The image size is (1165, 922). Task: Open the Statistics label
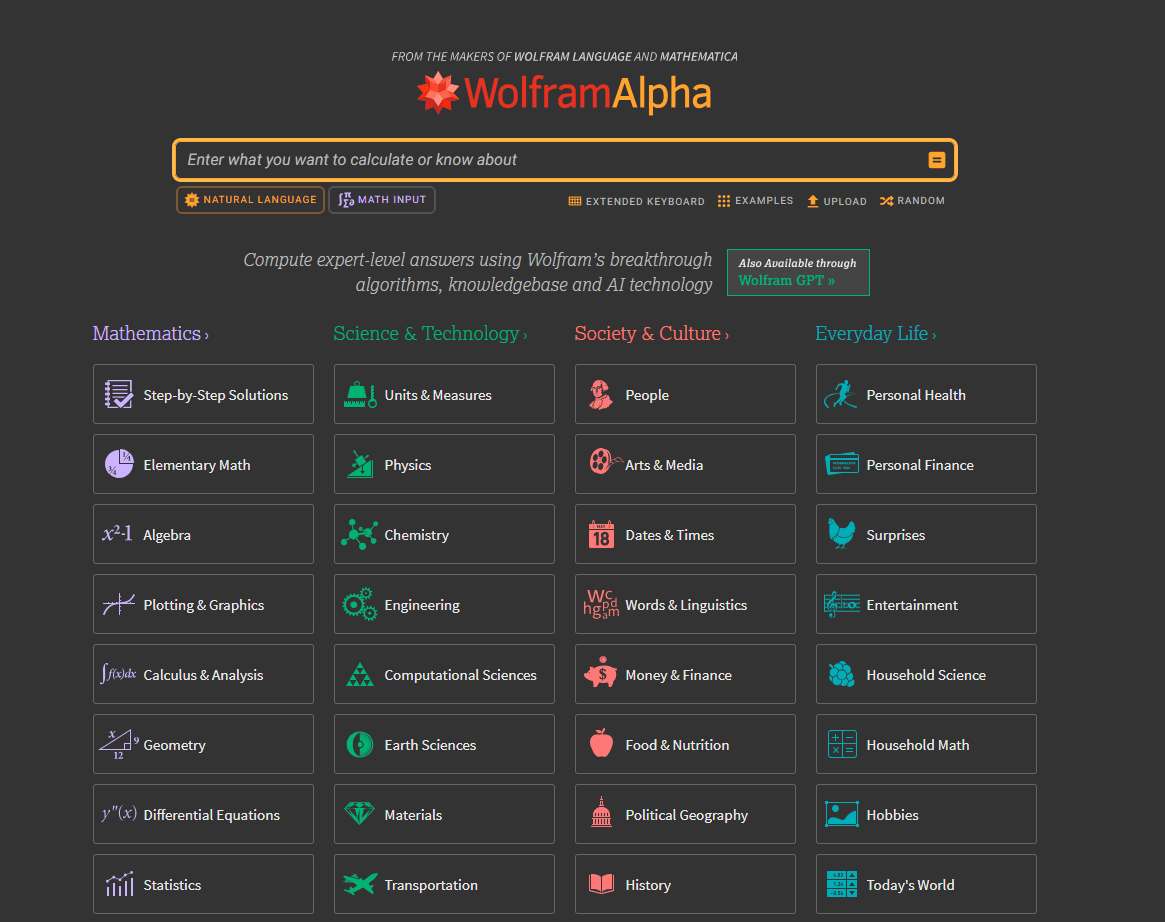tap(172, 885)
